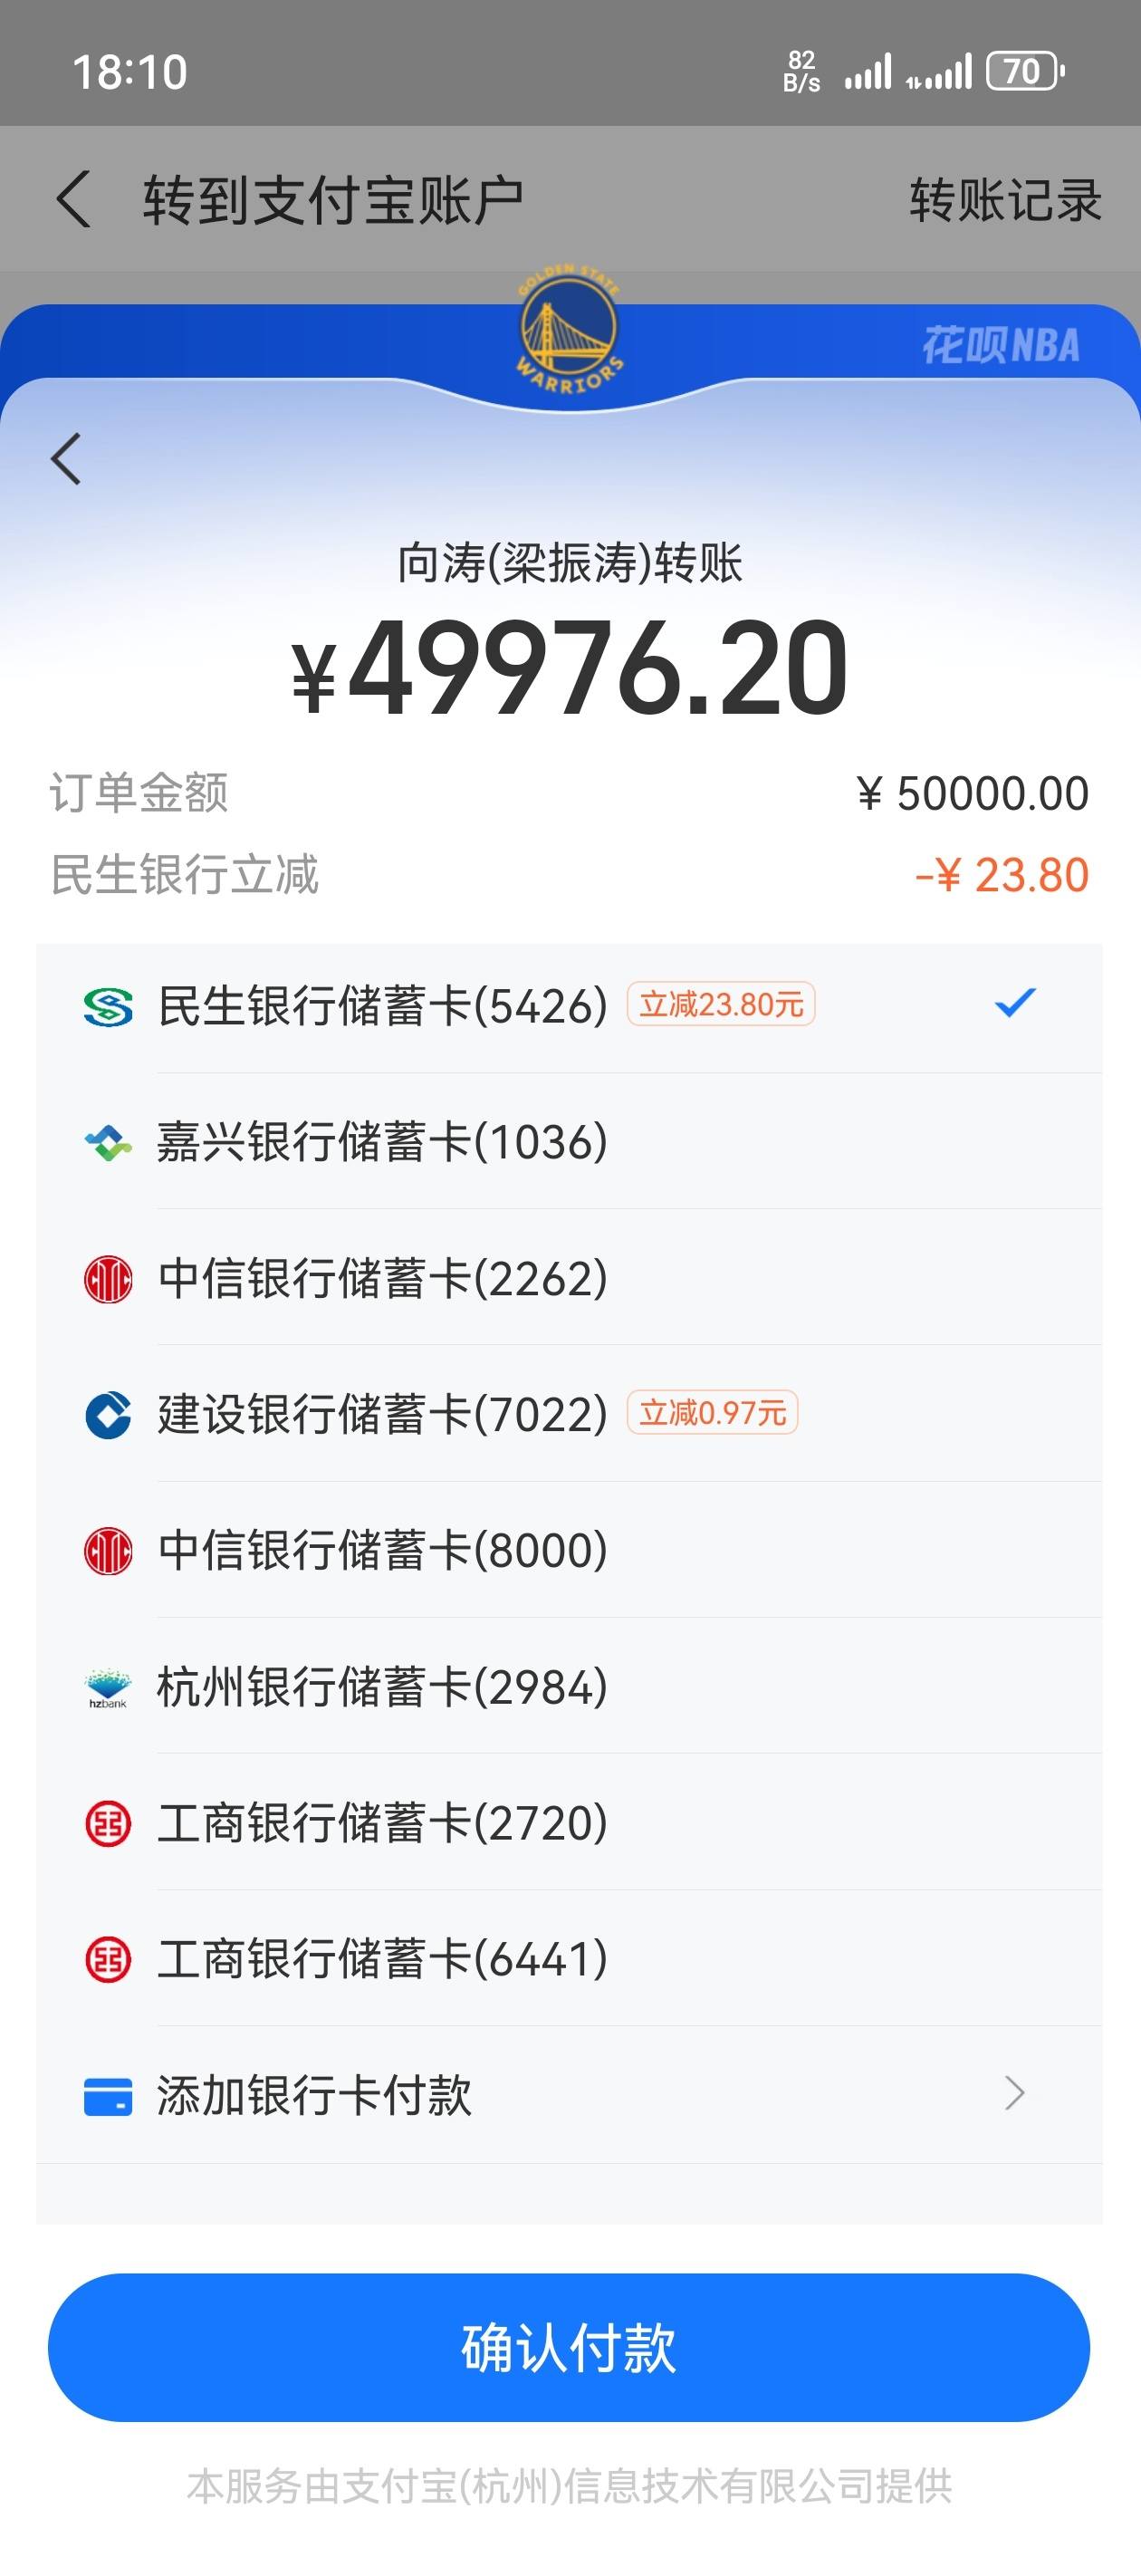Open 转账记录 transfer records

pos(1005,199)
